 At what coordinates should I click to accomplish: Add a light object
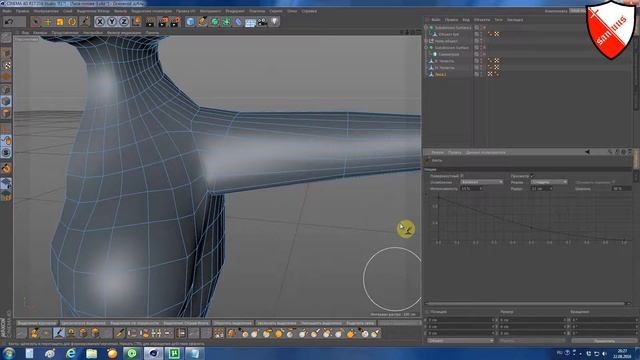click(274, 22)
